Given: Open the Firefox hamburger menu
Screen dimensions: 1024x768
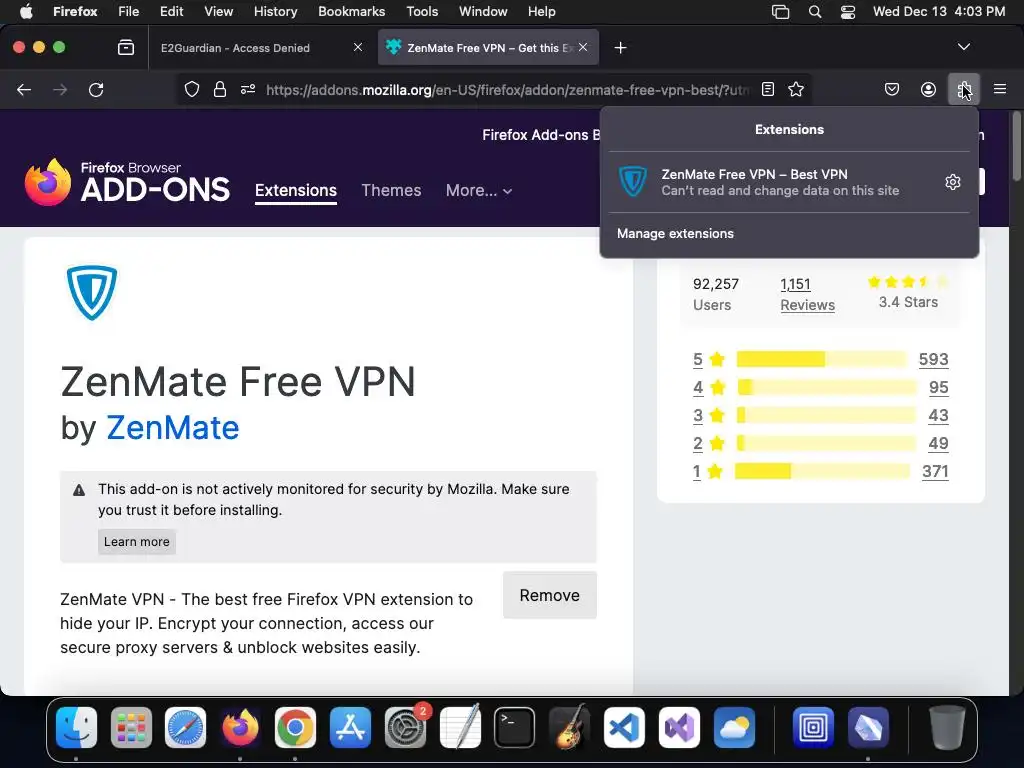Looking at the screenshot, I should pyautogui.click(x=1000, y=89).
